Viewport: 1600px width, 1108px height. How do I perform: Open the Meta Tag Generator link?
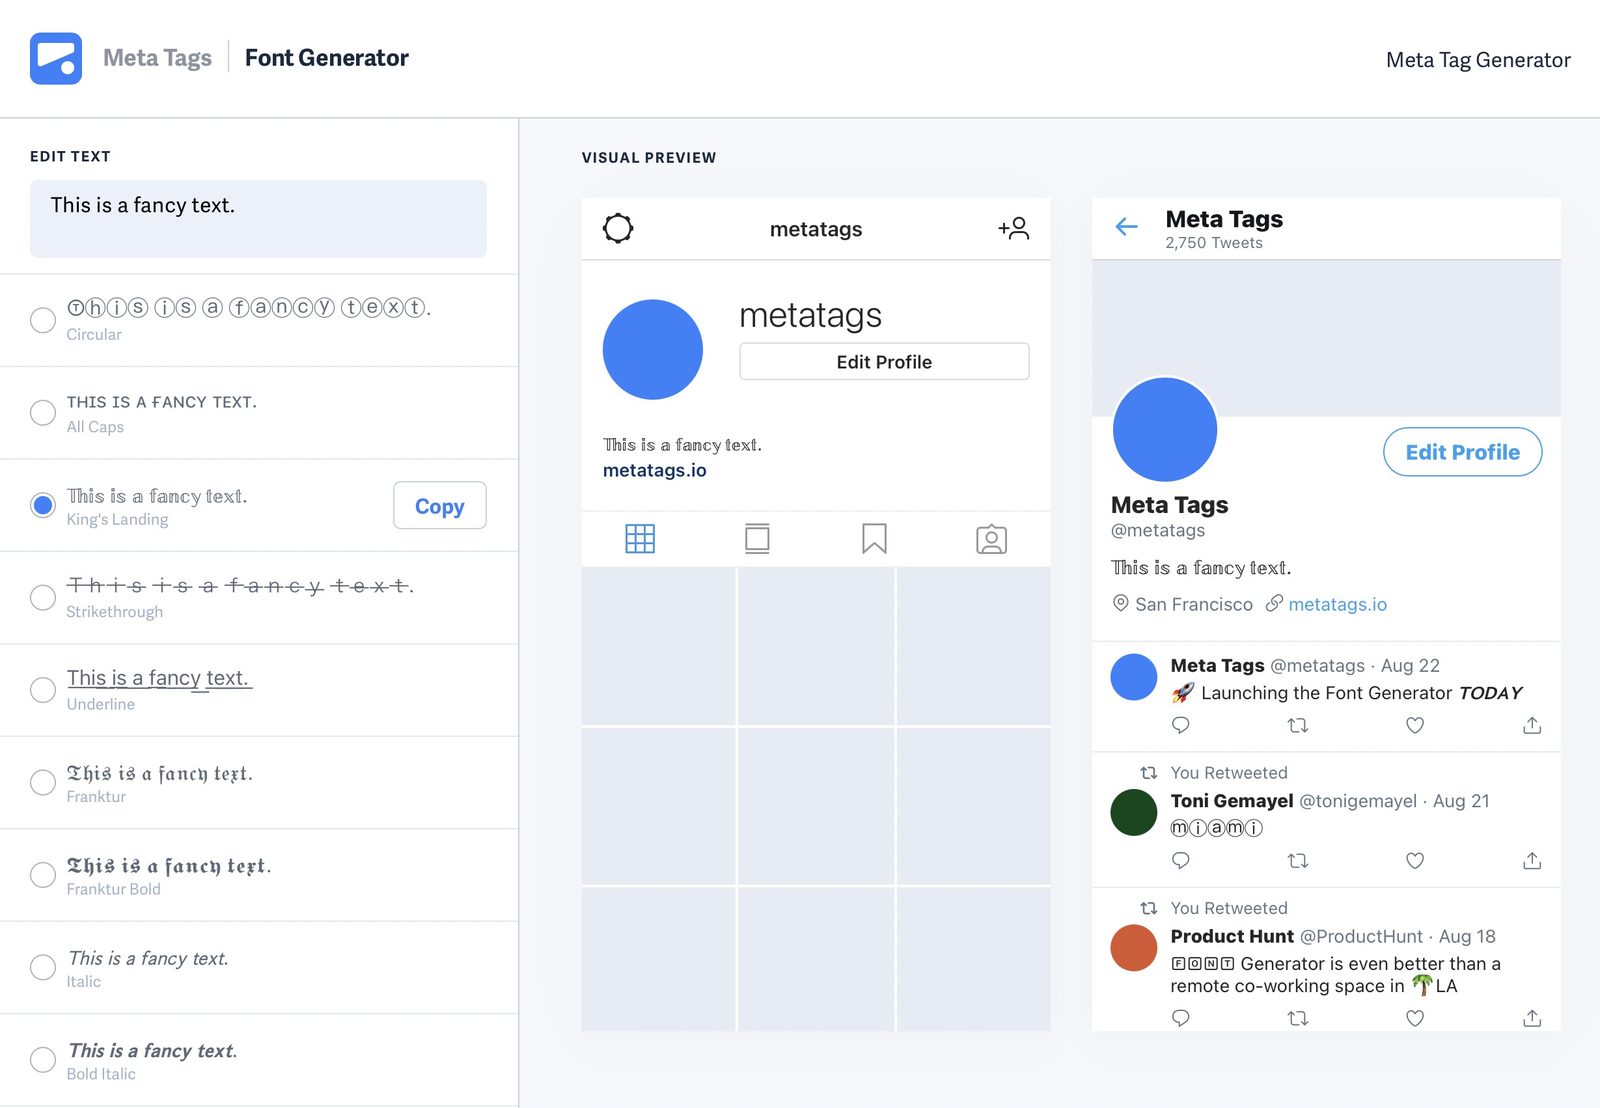(x=1478, y=60)
